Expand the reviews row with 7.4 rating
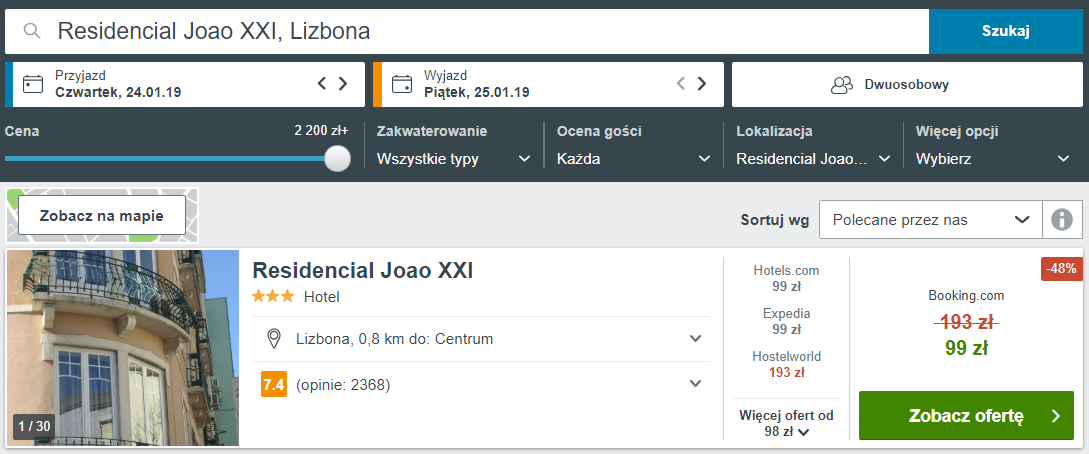This screenshot has width=1089, height=454. pyautogui.click(x=481, y=384)
